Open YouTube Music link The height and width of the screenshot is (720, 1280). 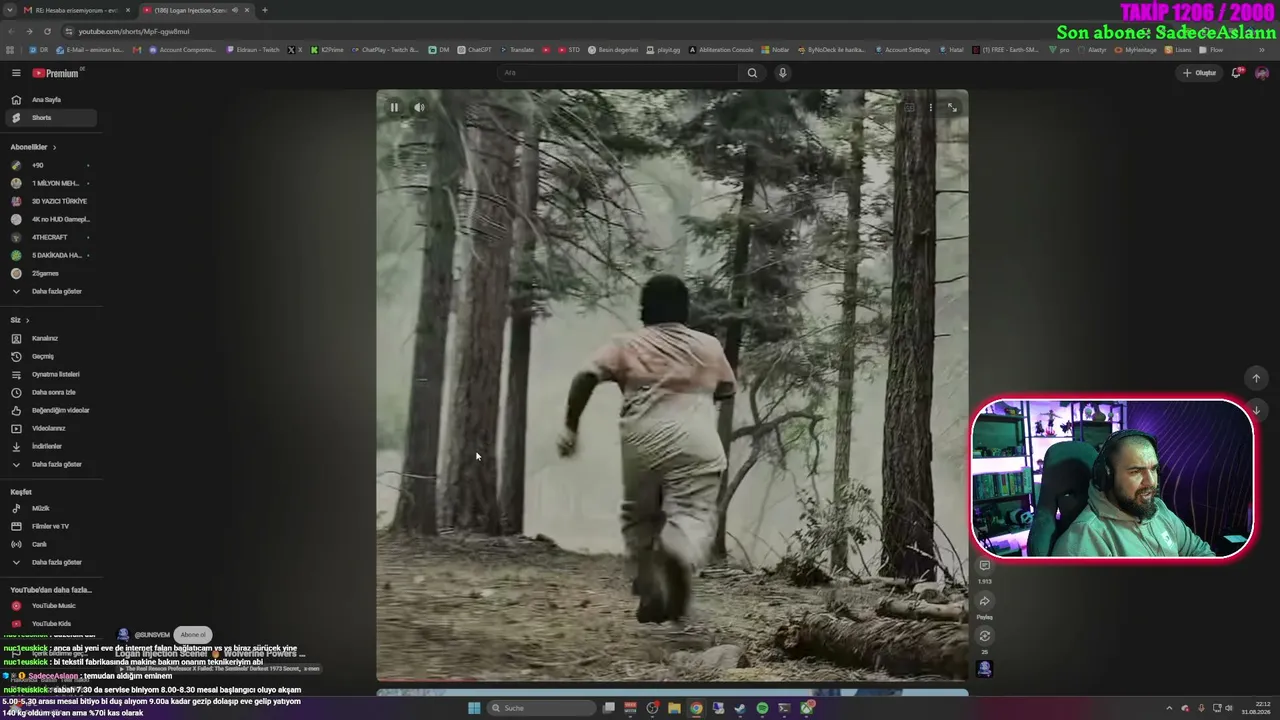pos(50,606)
